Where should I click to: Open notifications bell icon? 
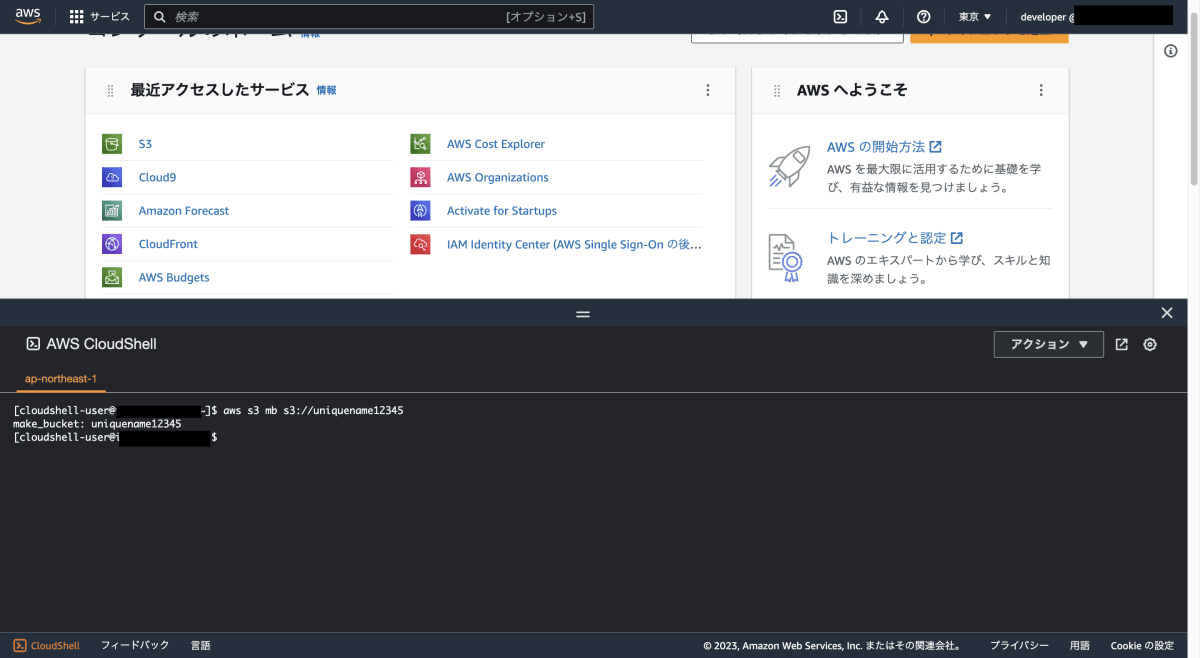point(882,16)
